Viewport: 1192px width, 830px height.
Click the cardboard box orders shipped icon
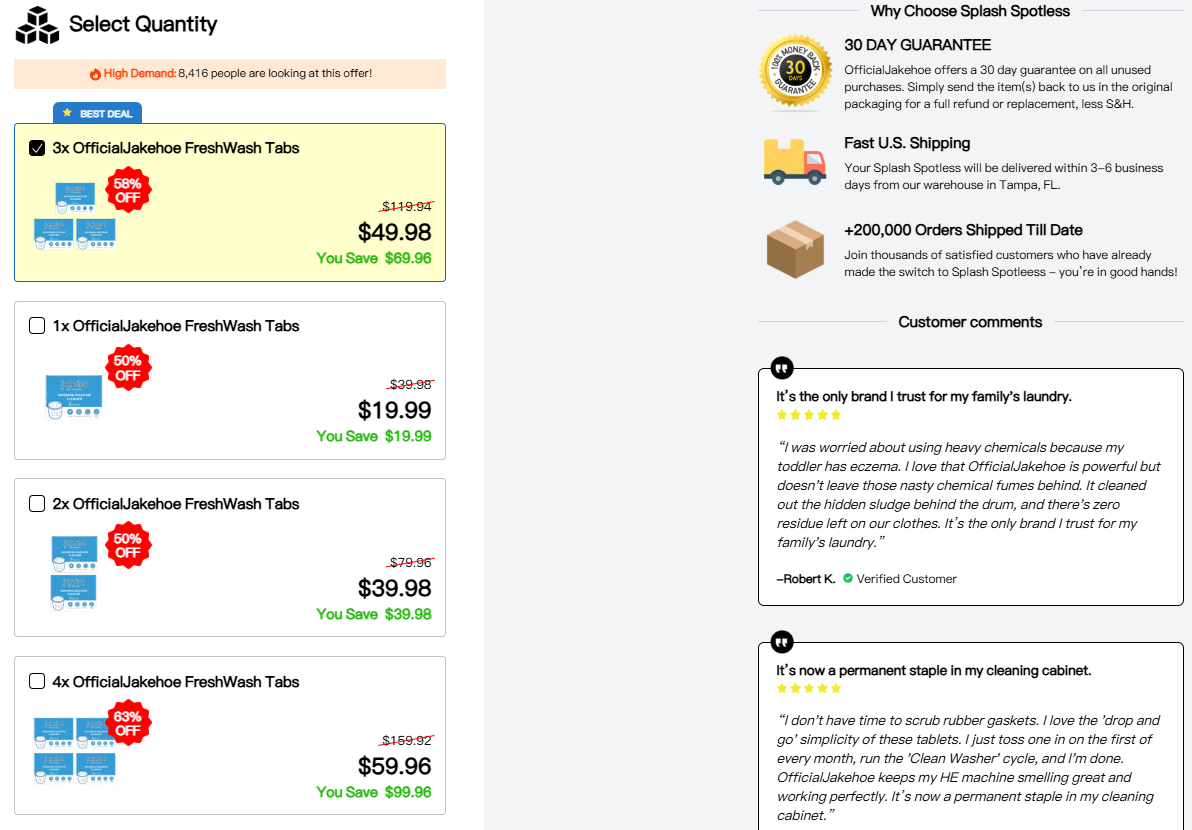click(x=795, y=249)
